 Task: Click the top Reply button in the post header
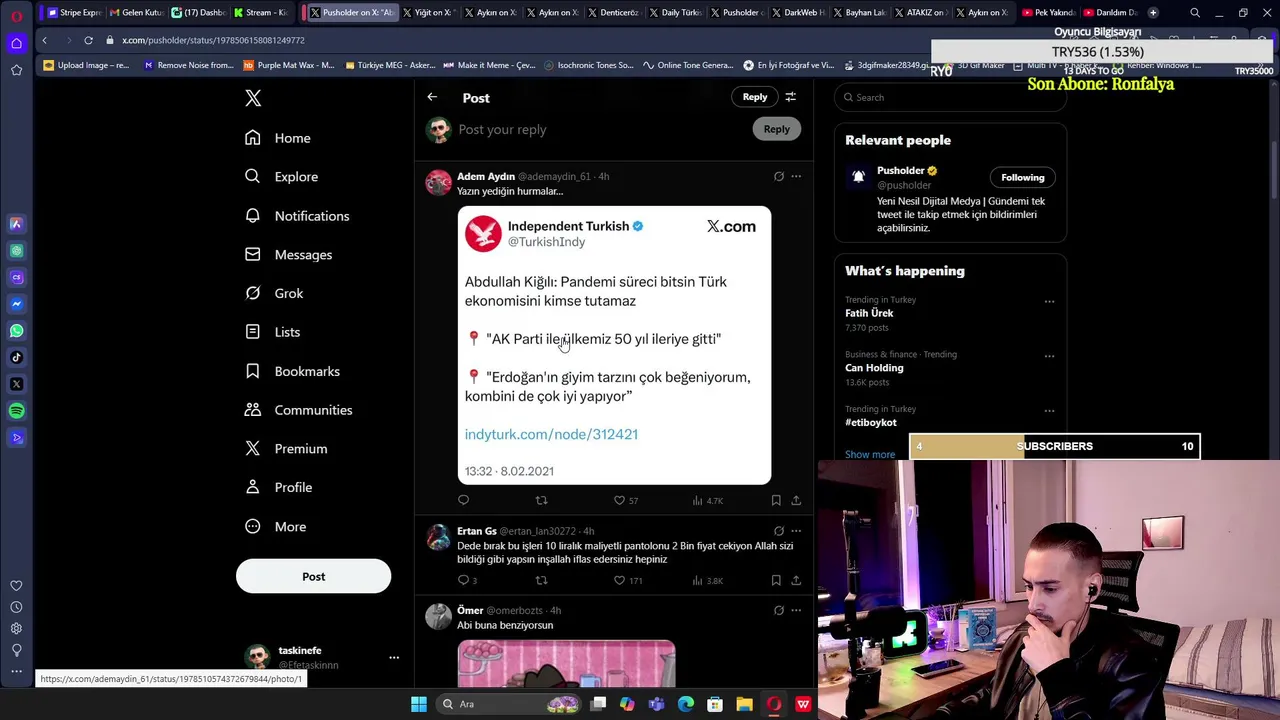tap(755, 97)
